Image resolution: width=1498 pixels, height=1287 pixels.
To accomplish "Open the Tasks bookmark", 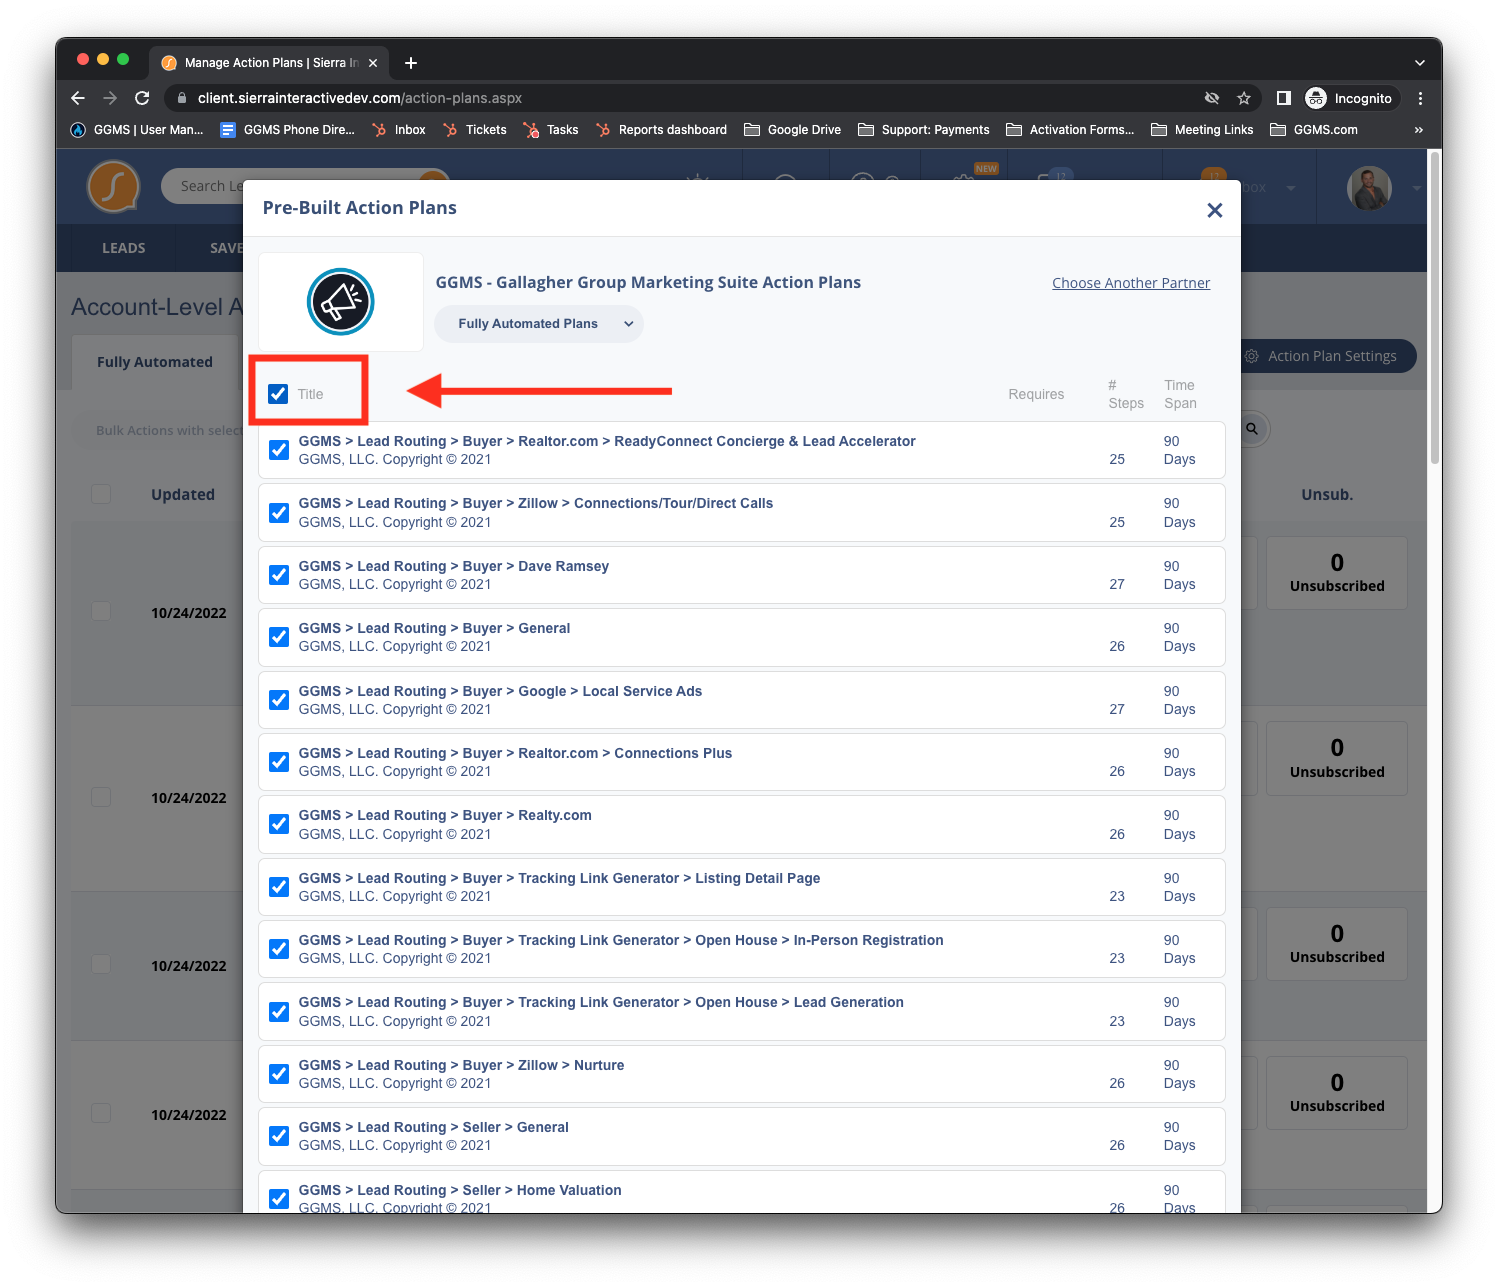I will coord(551,130).
